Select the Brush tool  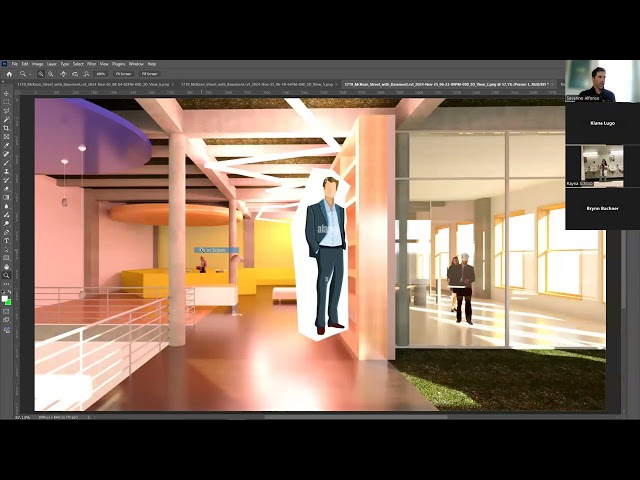click(x=7, y=163)
